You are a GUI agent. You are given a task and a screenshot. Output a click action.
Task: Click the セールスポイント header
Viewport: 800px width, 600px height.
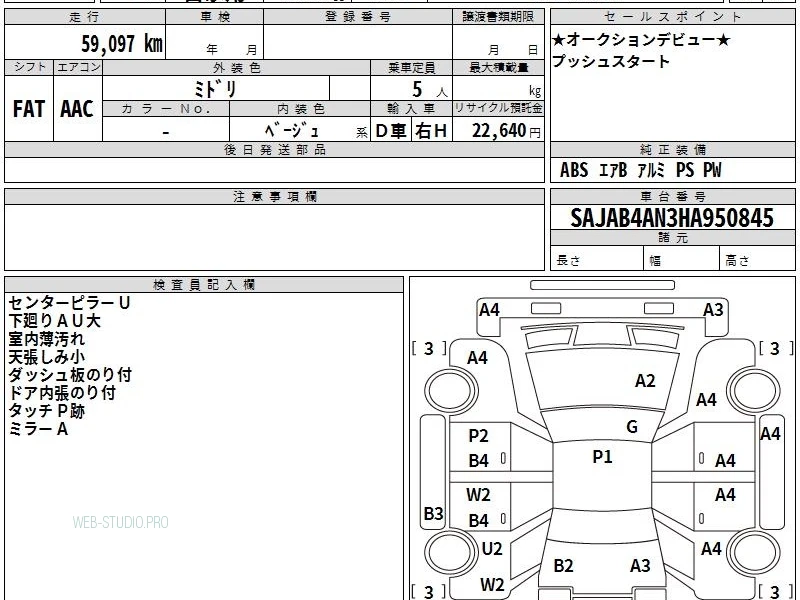672,17
